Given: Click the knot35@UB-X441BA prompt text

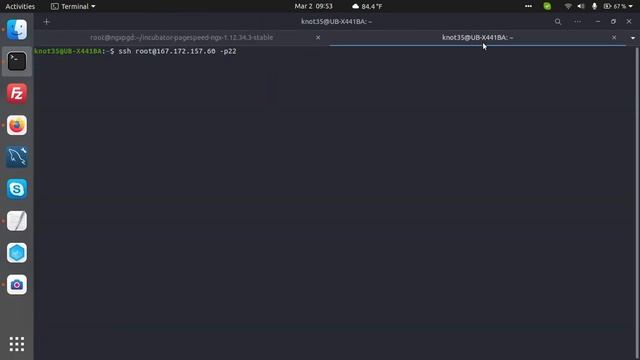Looking at the screenshot, I should point(68,51).
